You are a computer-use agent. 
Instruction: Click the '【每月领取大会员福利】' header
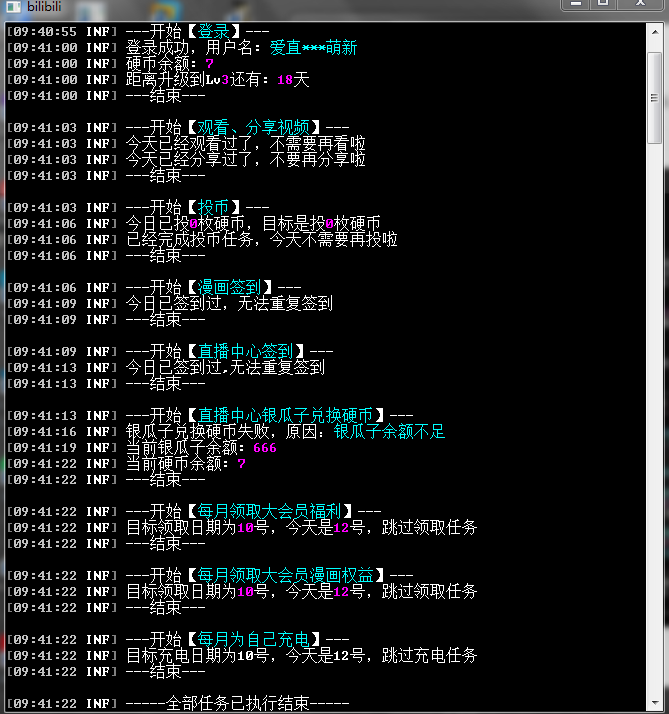click(270, 512)
